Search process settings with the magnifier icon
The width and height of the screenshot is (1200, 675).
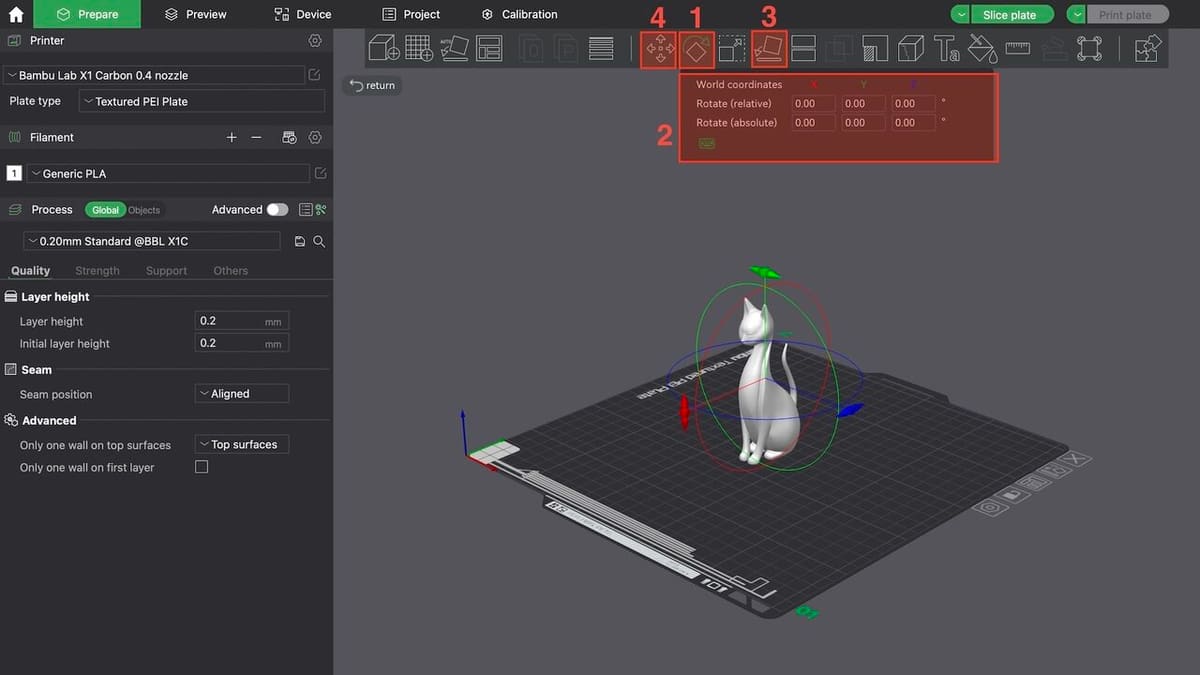click(x=319, y=242)
